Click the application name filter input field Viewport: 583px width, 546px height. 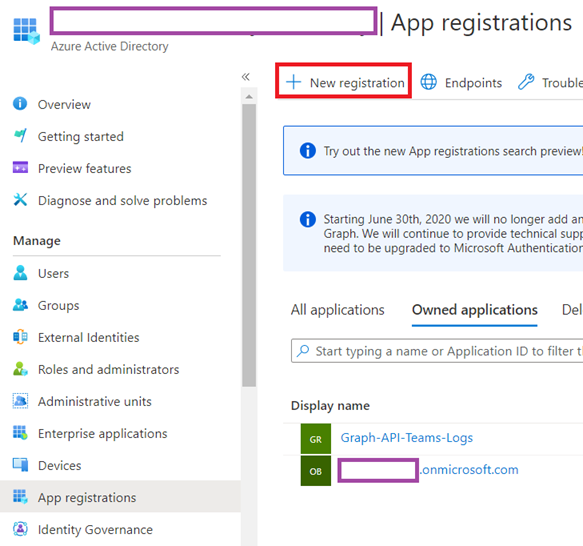pyautogui.click(x=437, y=350)
